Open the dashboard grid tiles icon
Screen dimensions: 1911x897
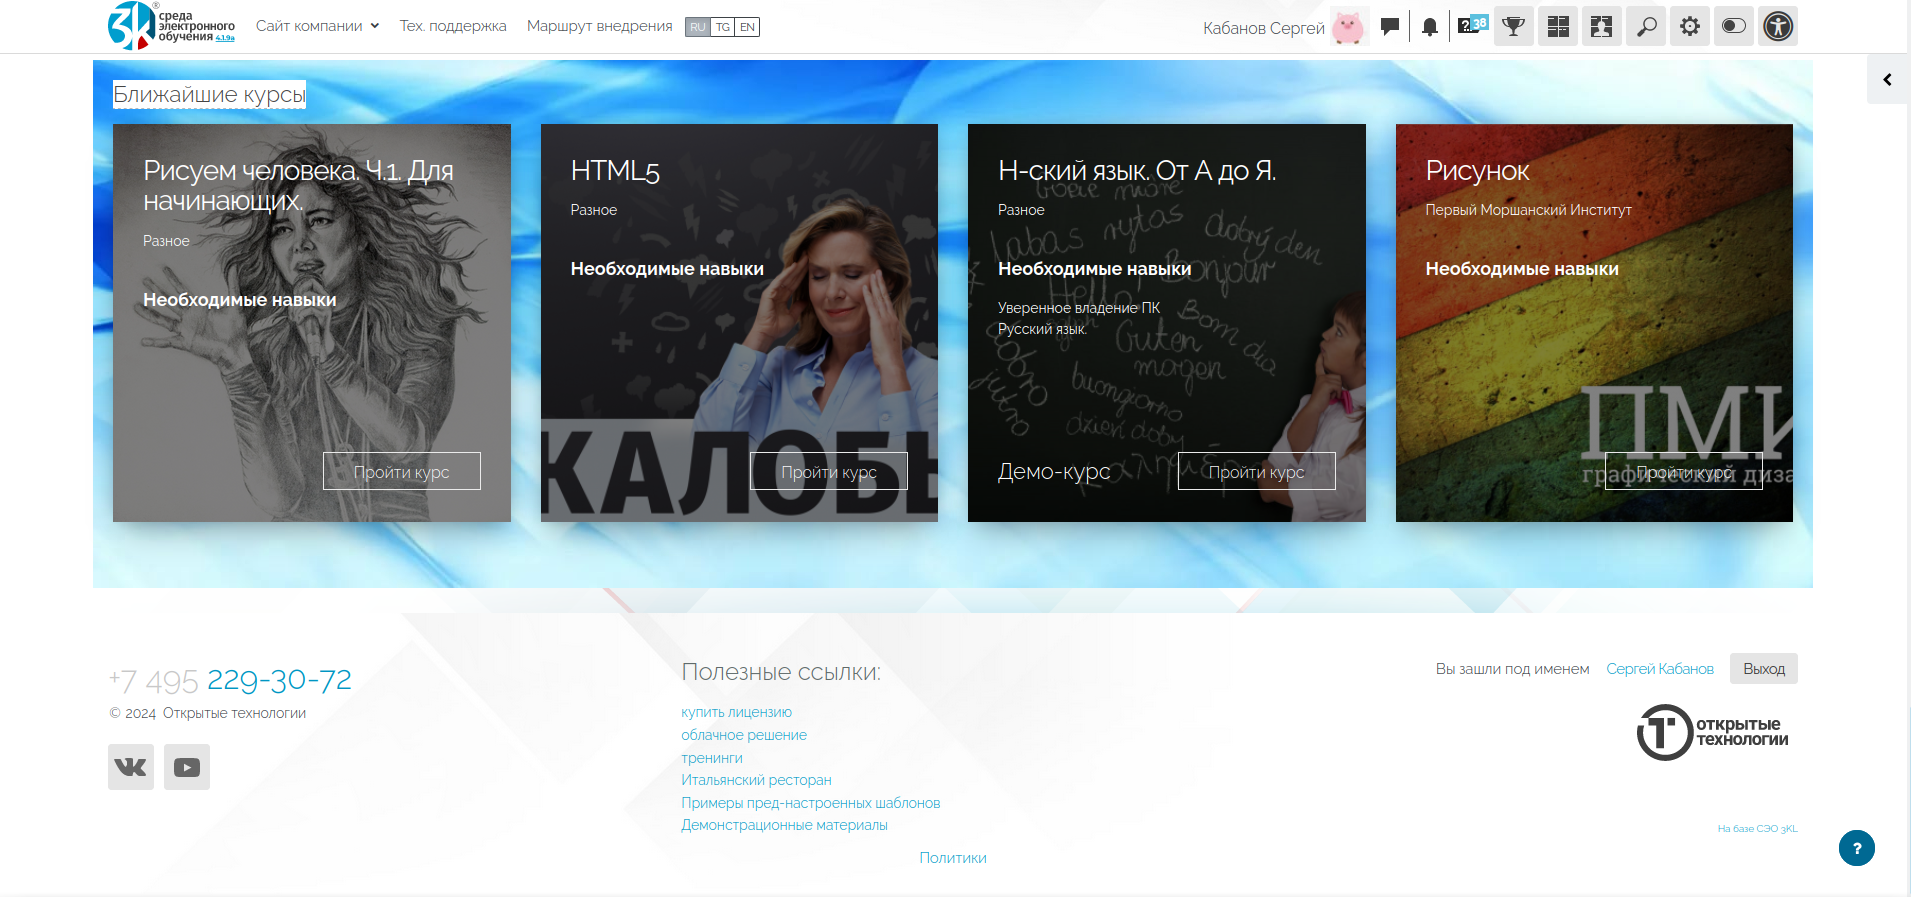tap(1558, 26)
